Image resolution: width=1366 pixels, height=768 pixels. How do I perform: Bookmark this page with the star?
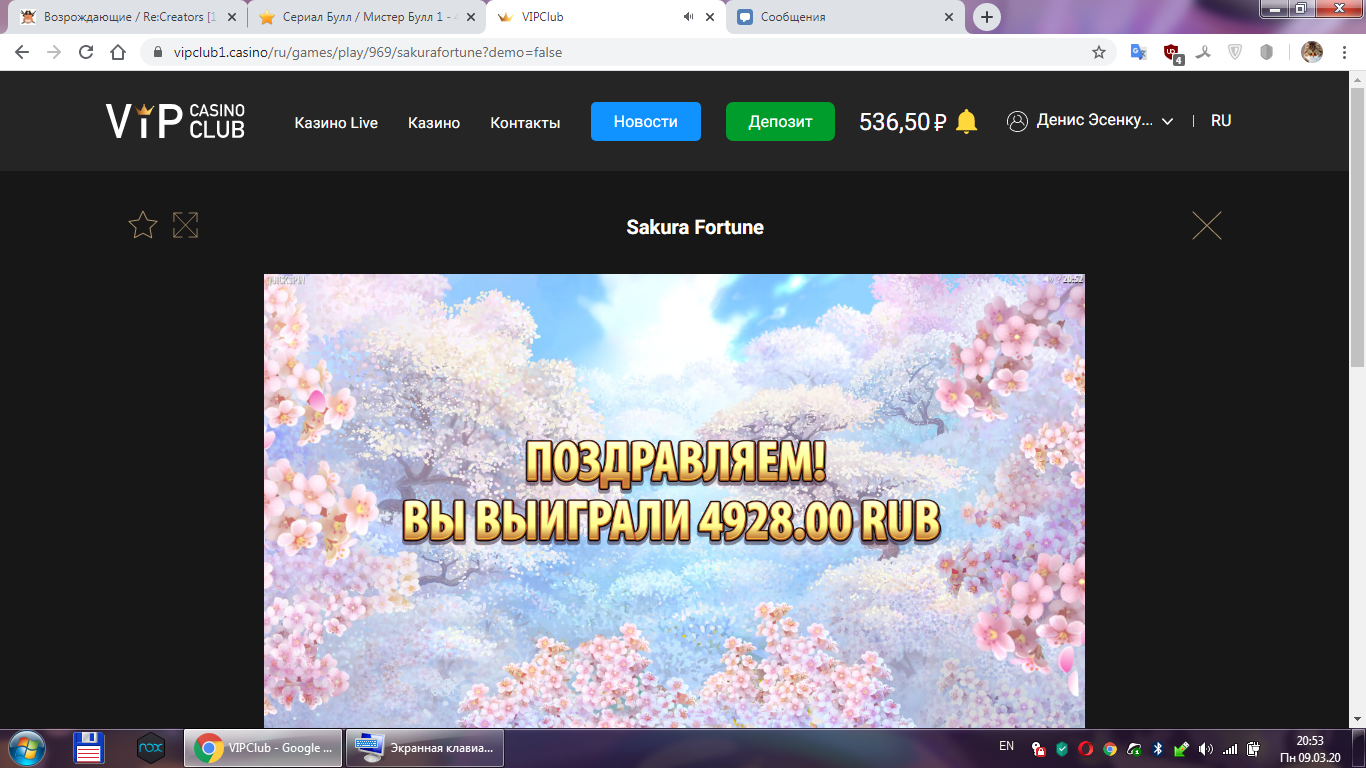(1099, 52)
